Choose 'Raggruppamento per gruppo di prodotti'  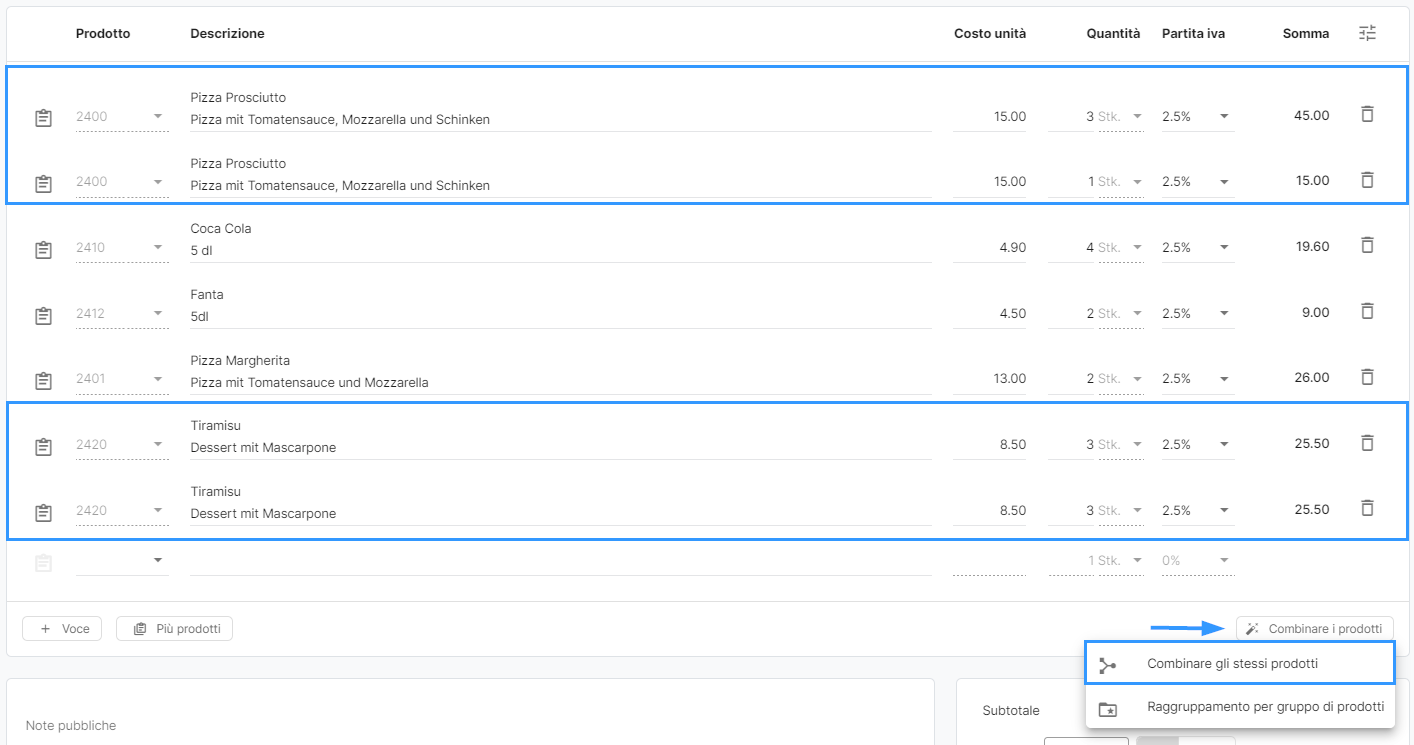coord(1264,707)
